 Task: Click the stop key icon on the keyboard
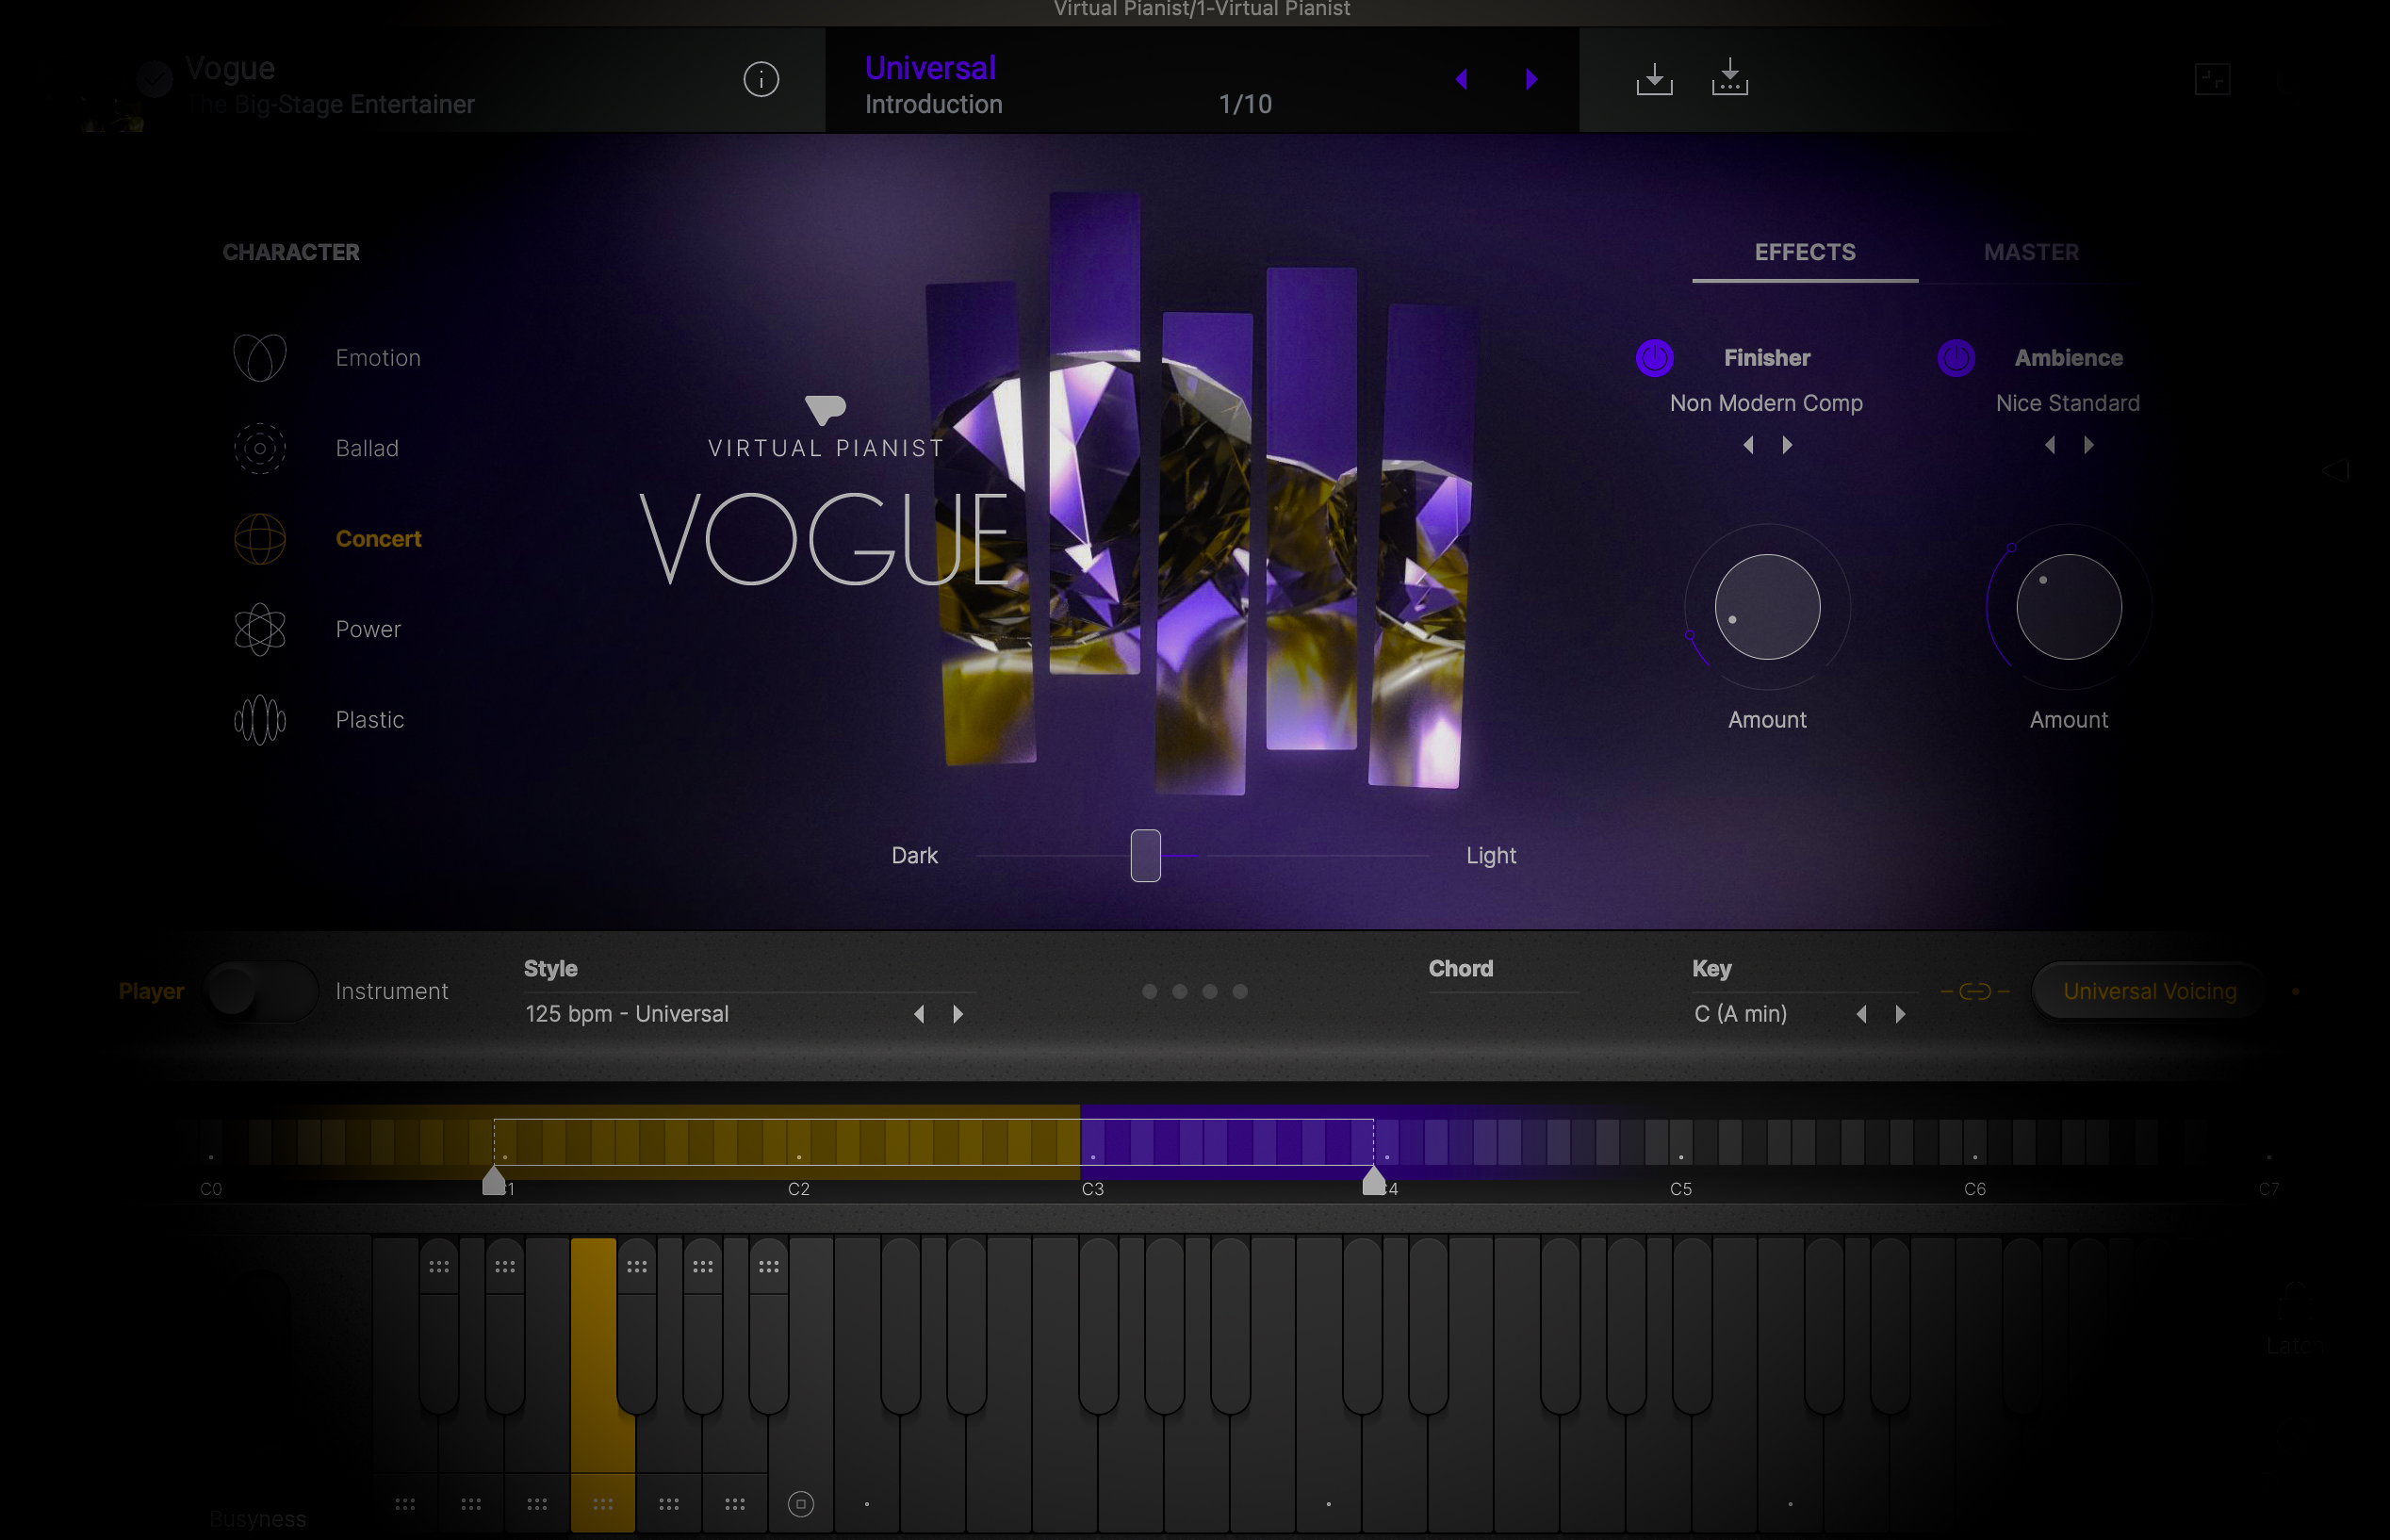tap(801, 1504)
